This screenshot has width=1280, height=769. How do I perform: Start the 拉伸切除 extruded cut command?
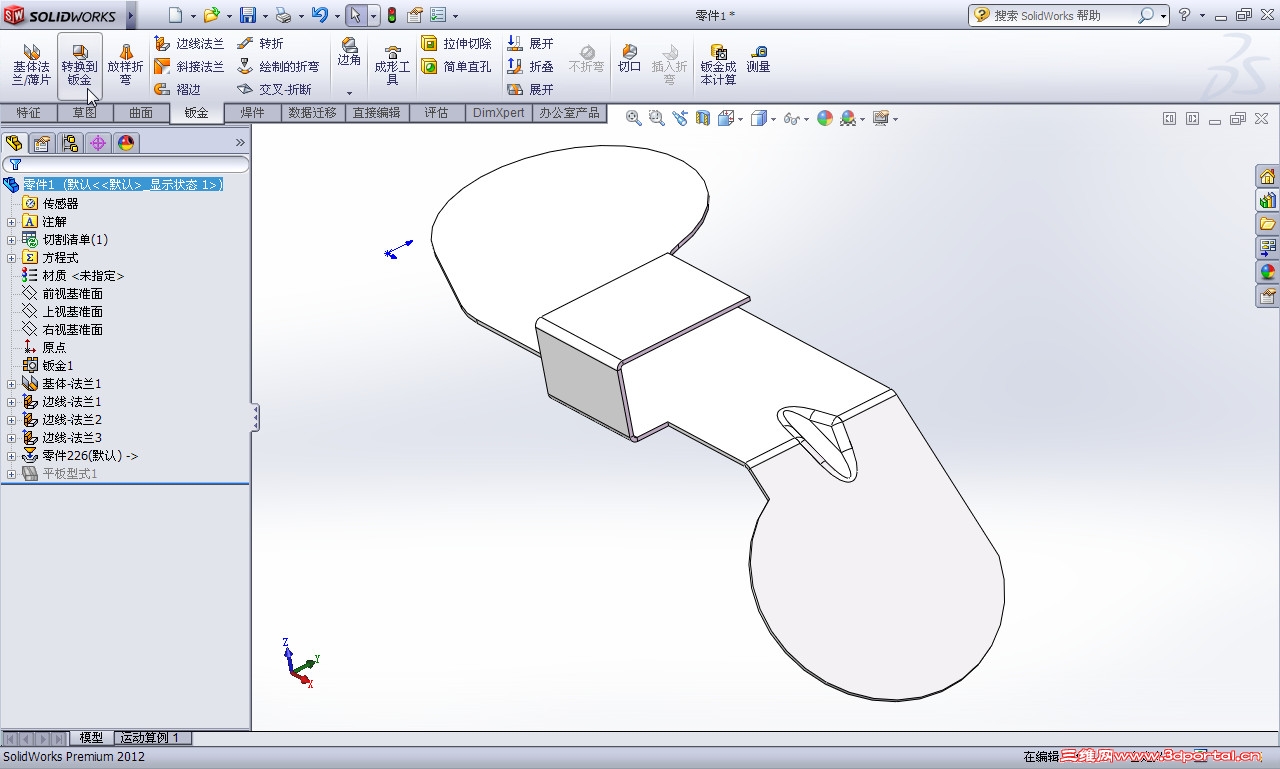456,44
